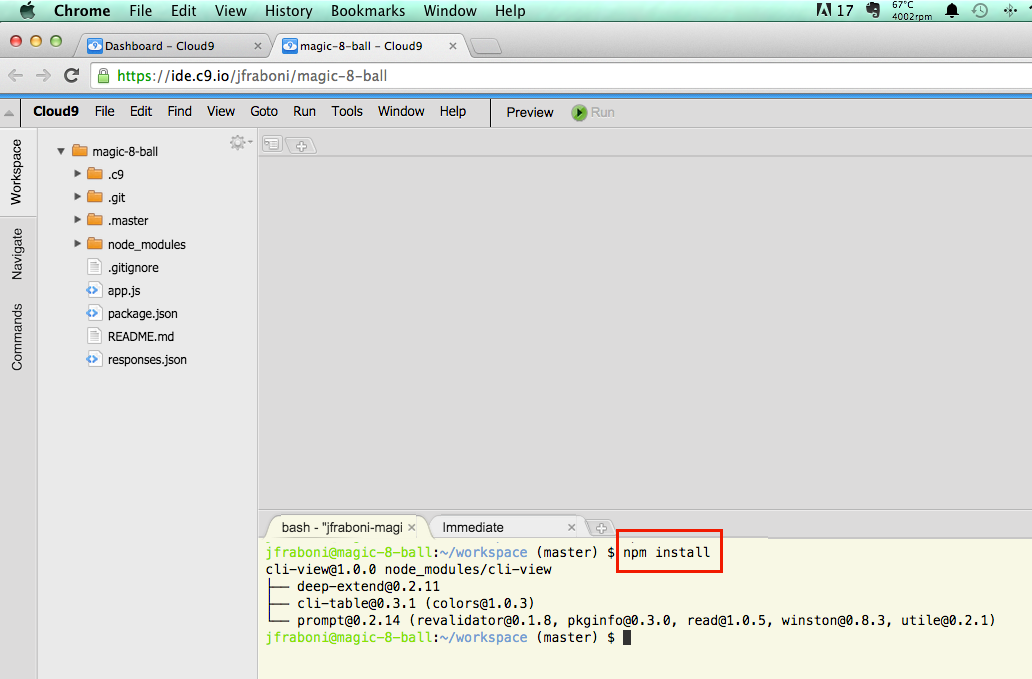The width and height of the screenshot is (1032, 679).
Task: Click the green padlock security icon
Action: point(103,76)
